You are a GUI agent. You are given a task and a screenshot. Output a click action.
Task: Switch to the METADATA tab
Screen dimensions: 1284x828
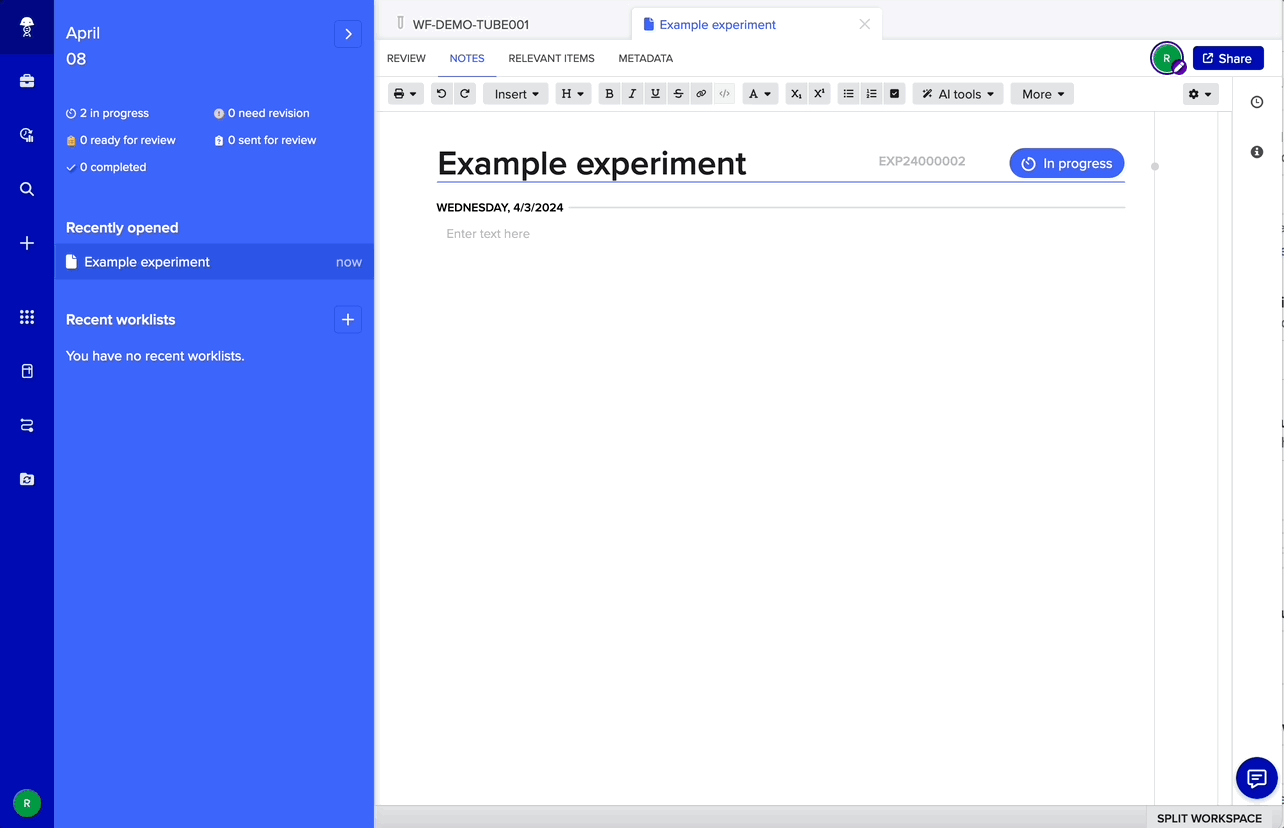(x=645, y=58)
